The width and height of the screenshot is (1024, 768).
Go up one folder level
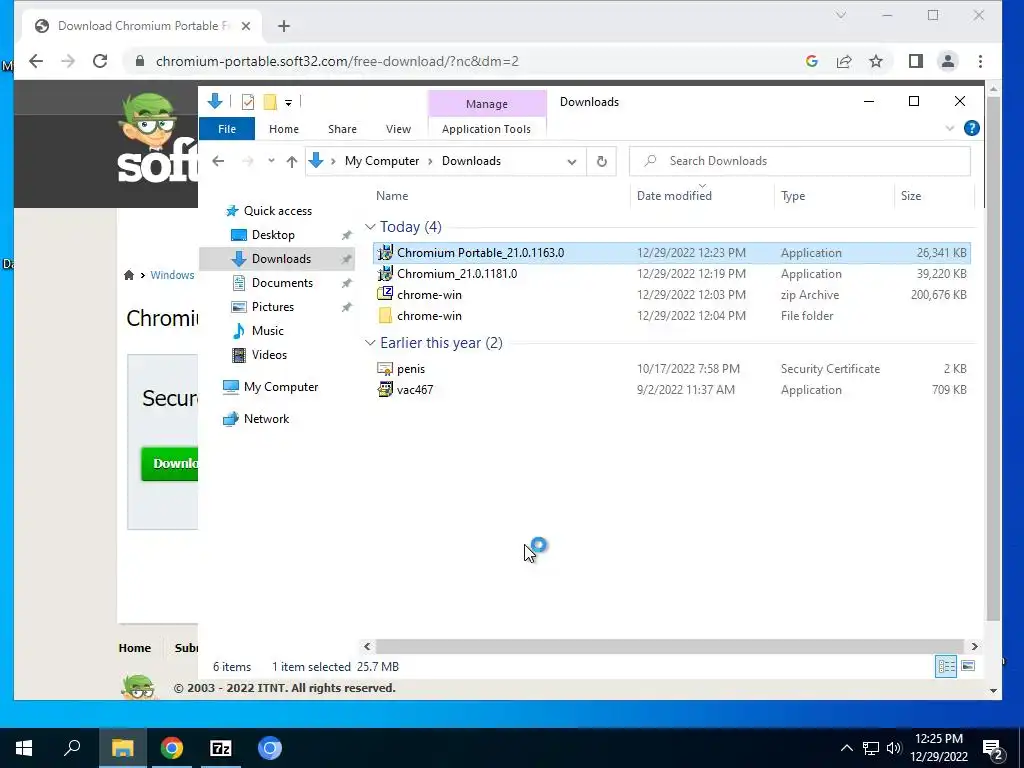coord(291,161)
